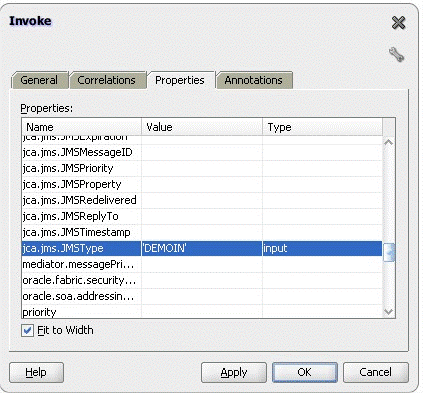Edit the 'DEMOIN' value cell
423x393 pixels.
[202, 248]
